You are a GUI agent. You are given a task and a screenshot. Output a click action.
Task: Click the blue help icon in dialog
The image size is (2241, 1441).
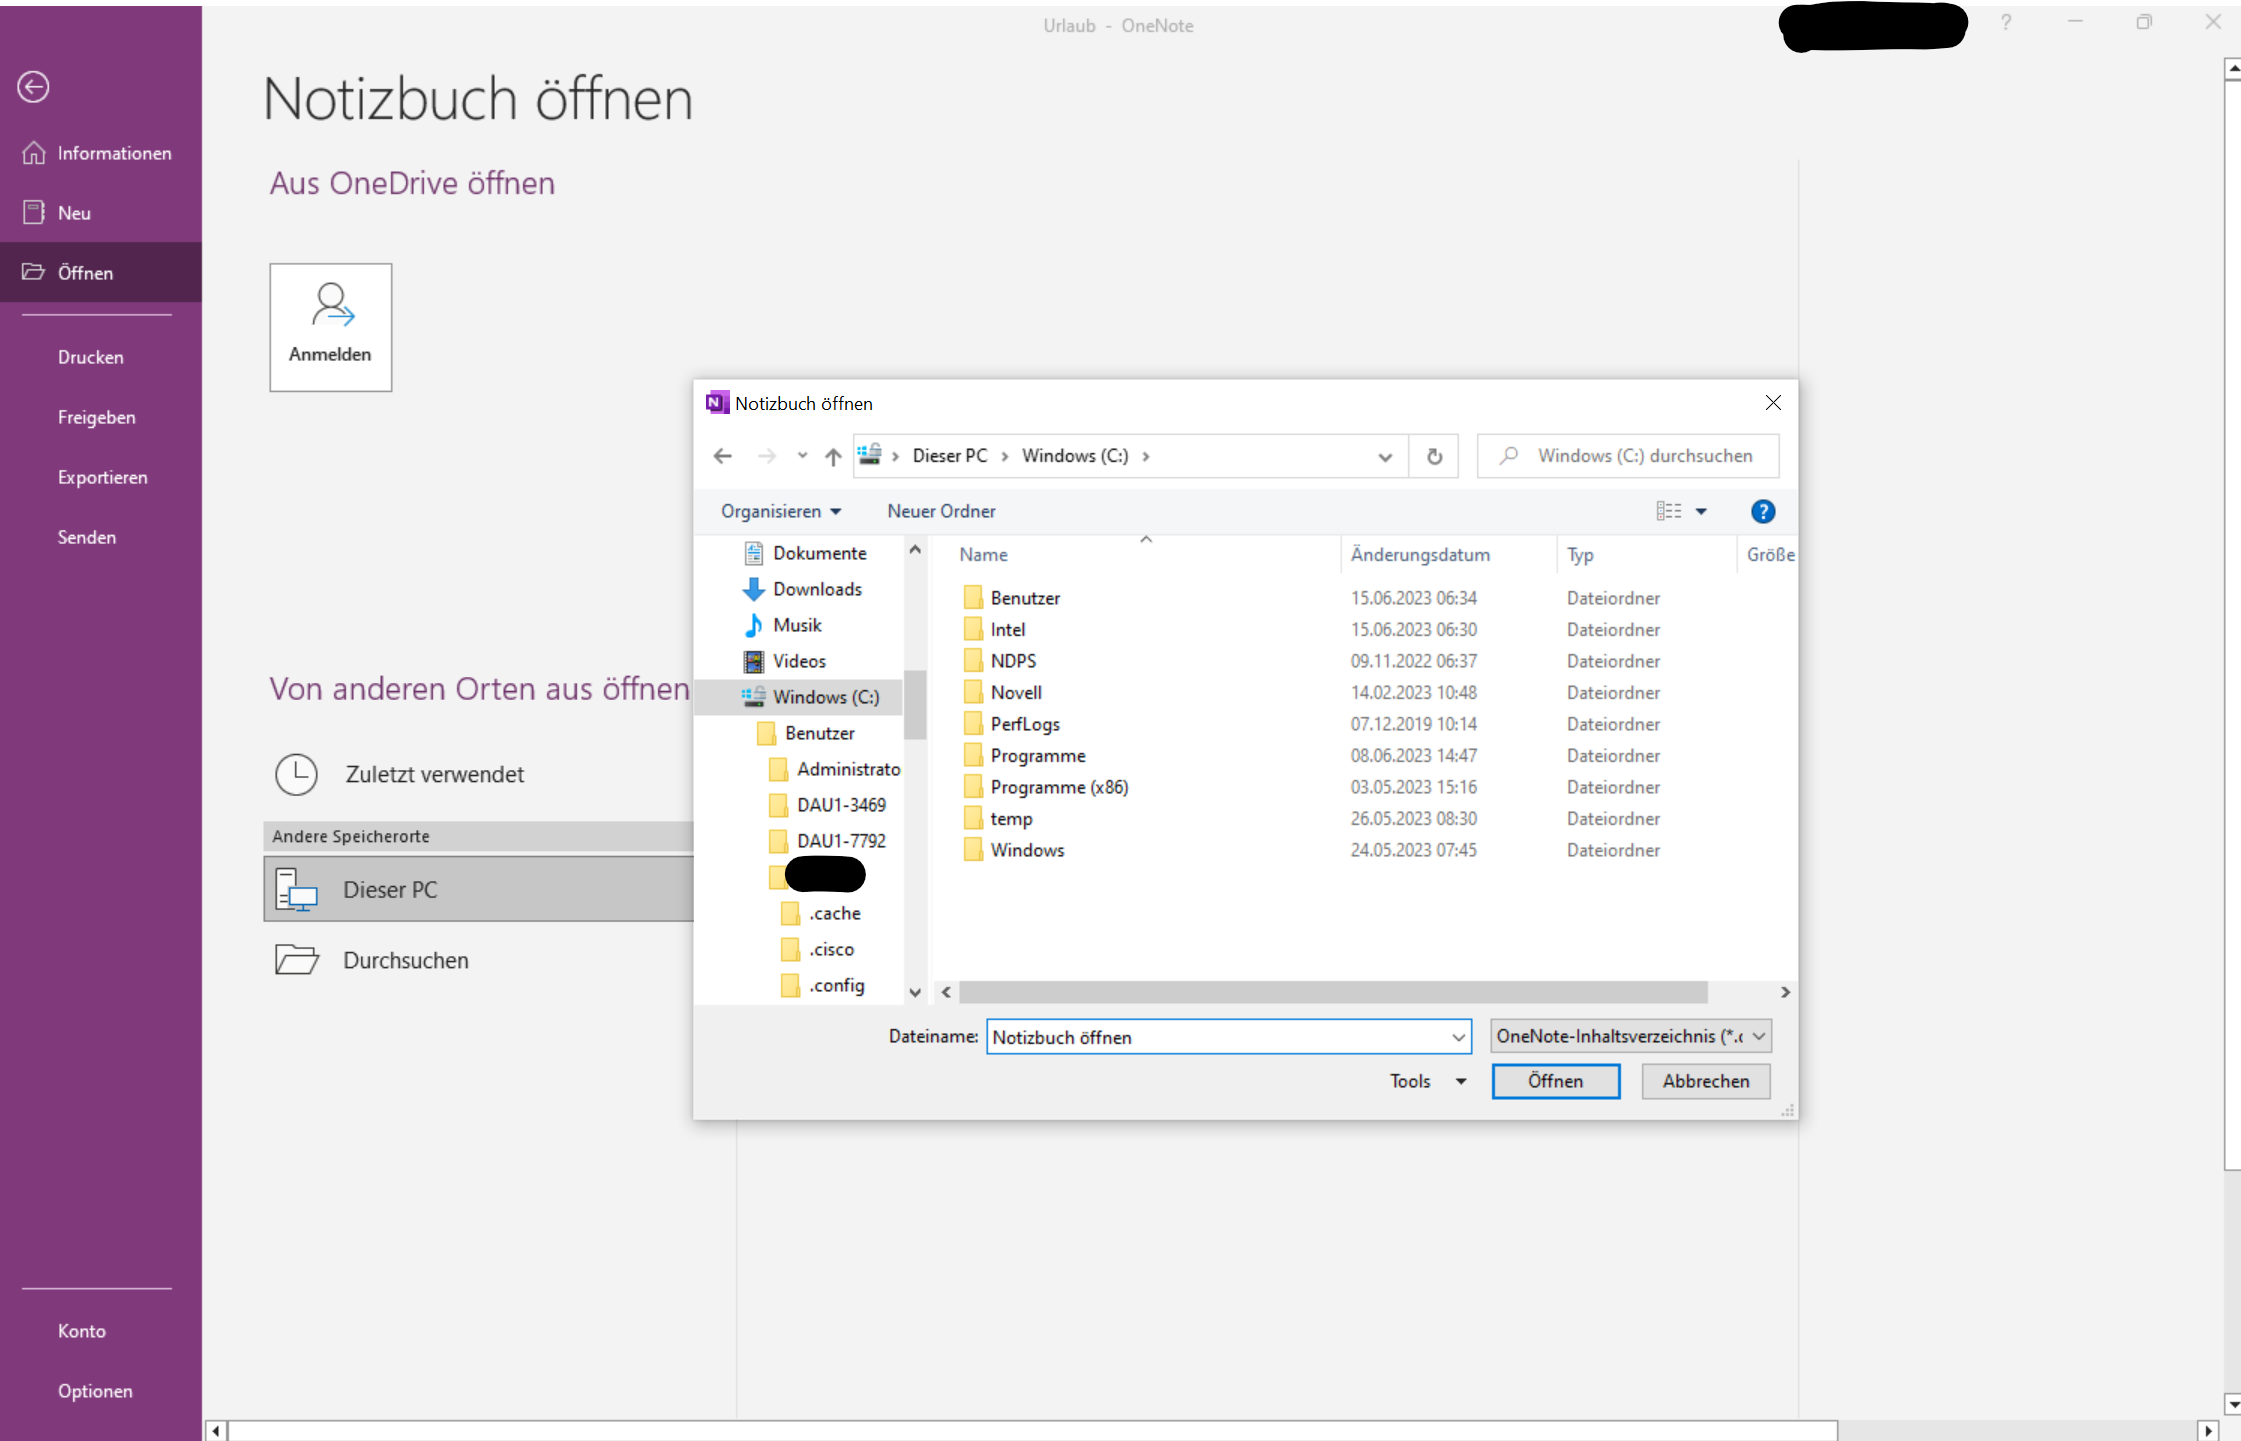1762,511
